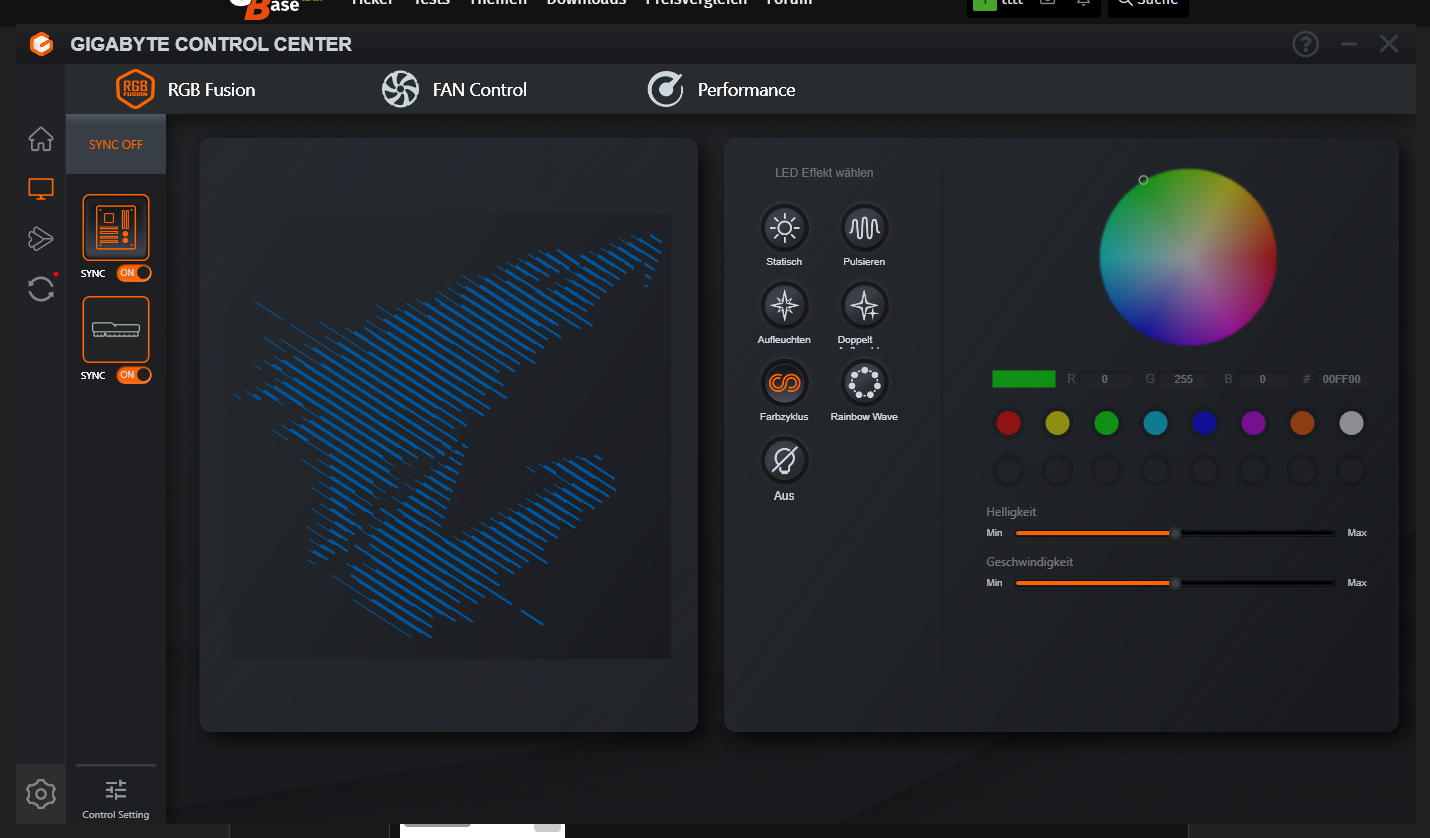Select the blue preset color
Viewport: 1430px width, 838px height.
click(1204, 423)
